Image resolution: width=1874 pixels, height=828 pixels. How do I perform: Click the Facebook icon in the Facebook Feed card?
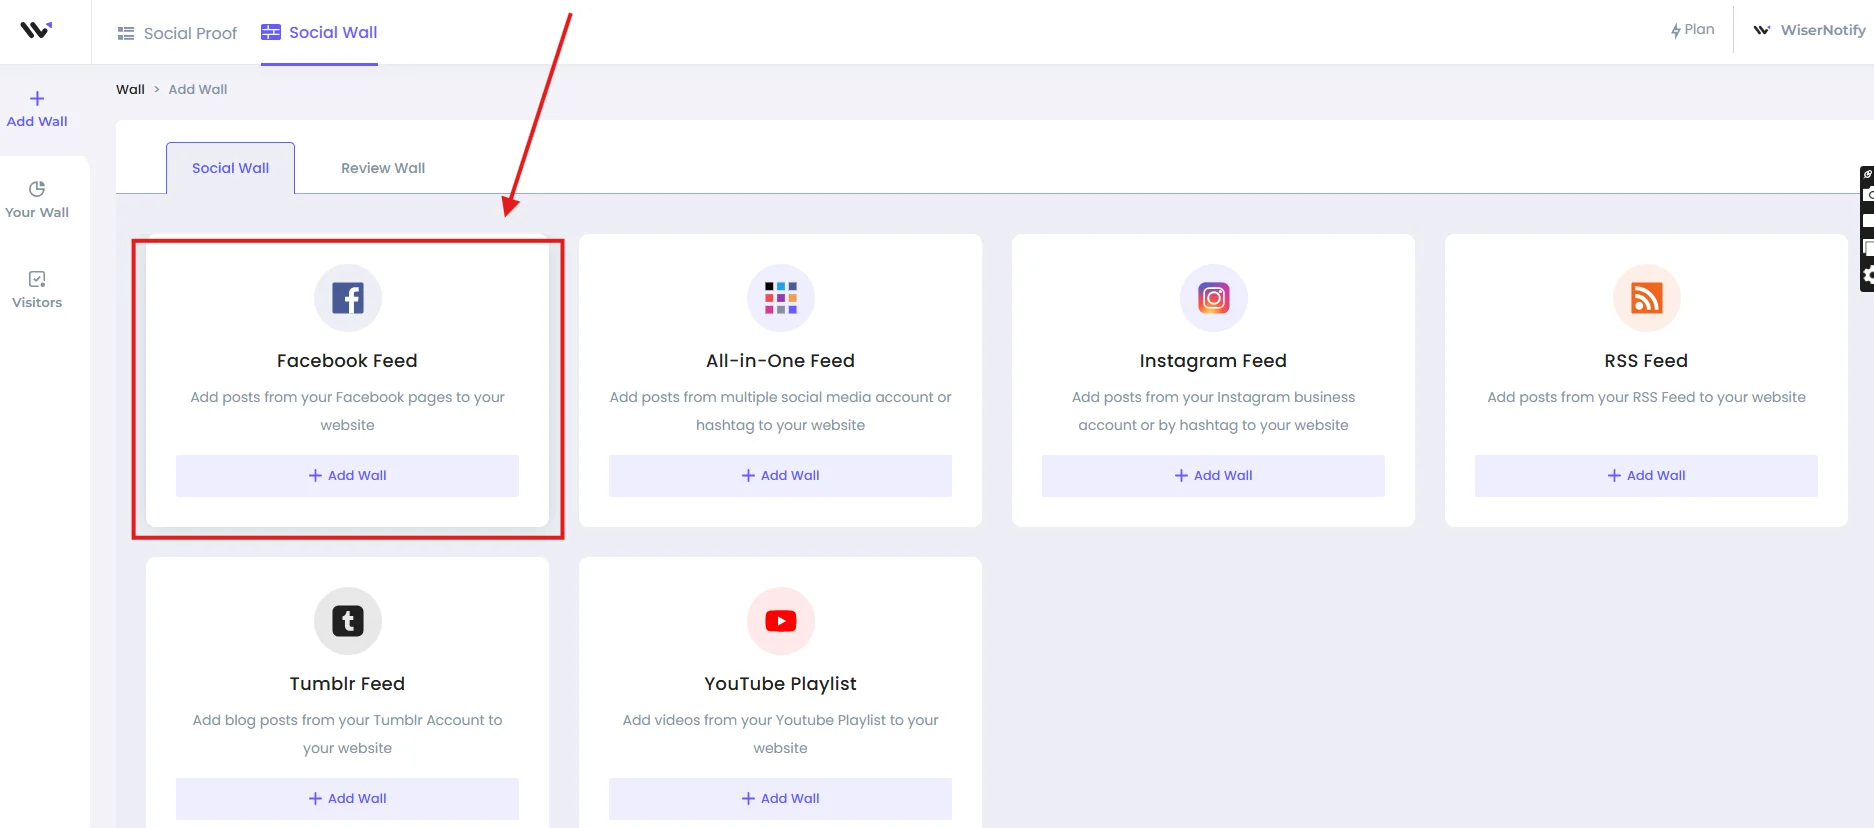(x=347, y=298)
